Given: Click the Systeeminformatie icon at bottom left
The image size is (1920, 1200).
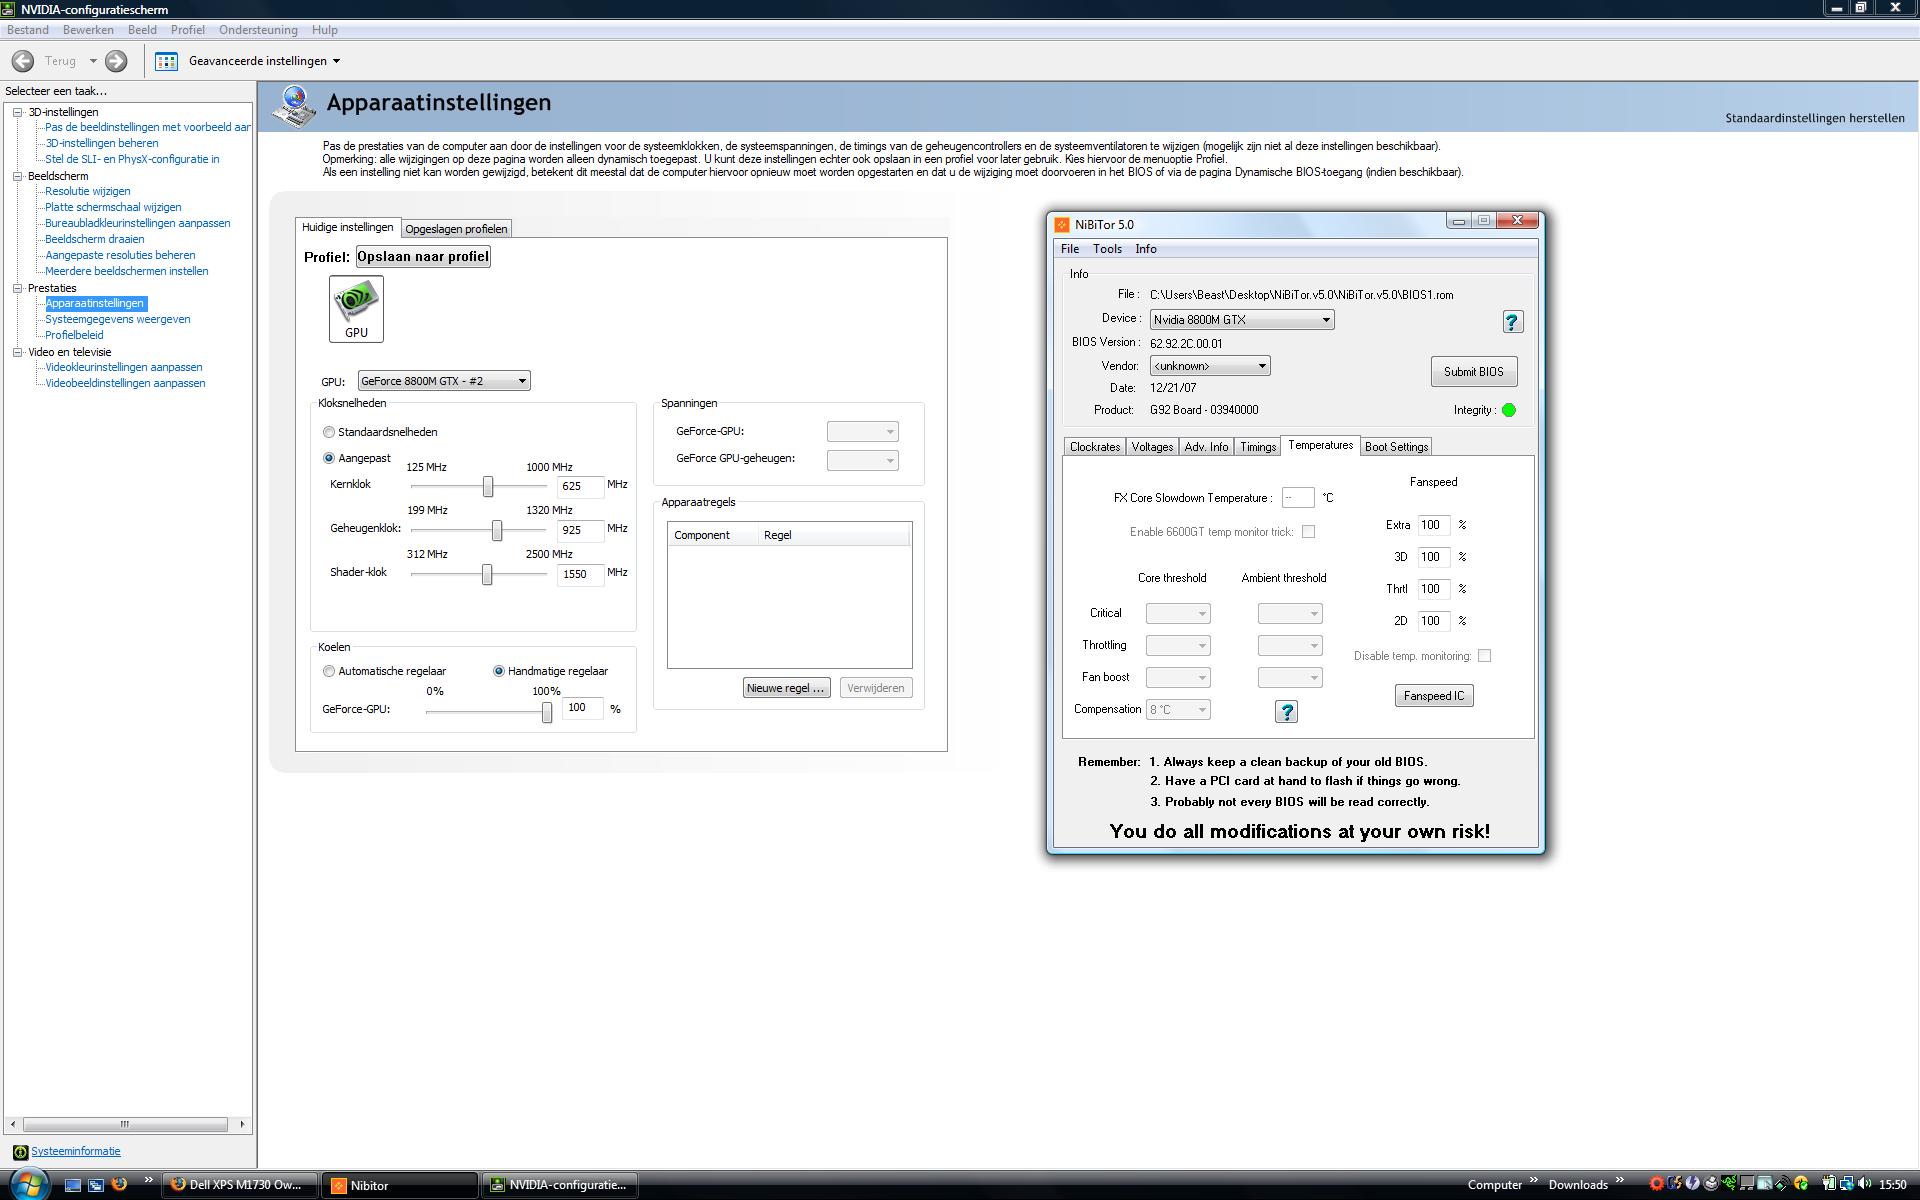Looking at the screenshot, I should (x=19, y=1152).
